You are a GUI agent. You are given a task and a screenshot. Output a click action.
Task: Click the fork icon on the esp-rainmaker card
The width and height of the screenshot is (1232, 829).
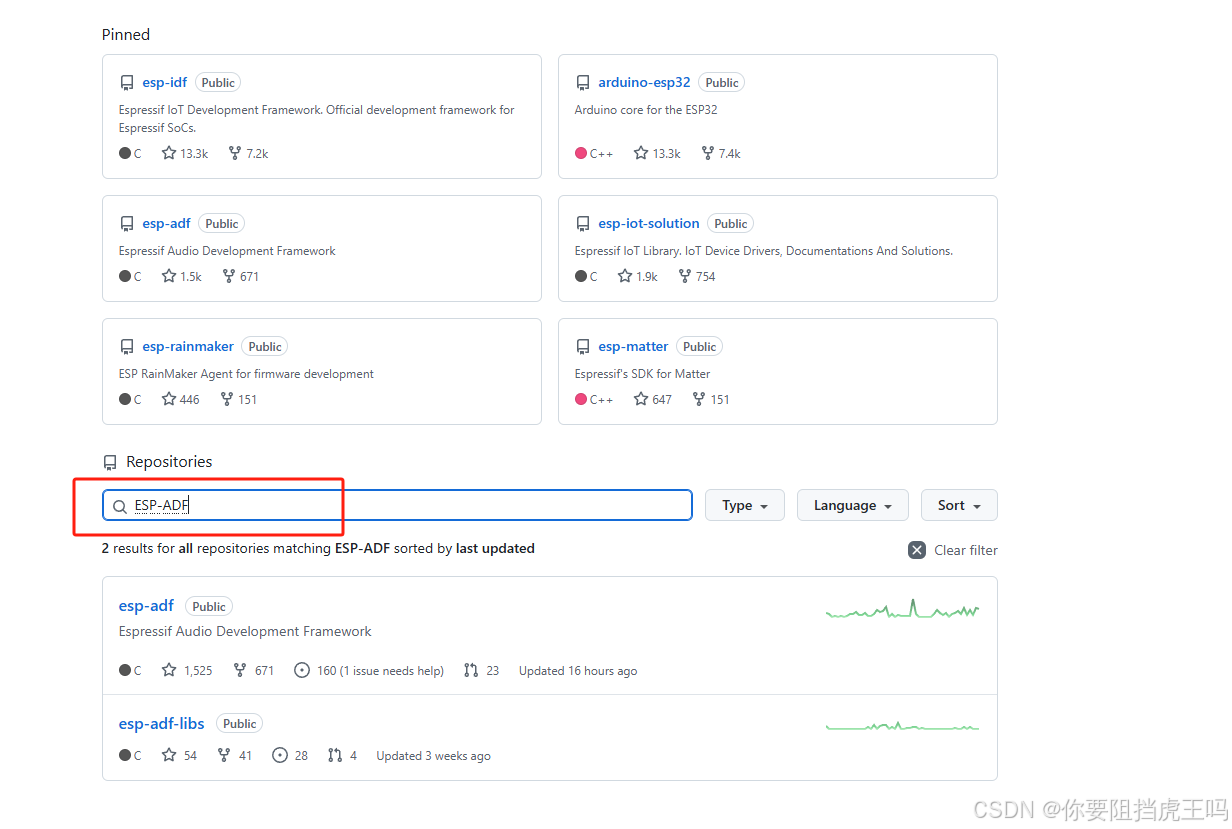pyautogui.click(x=227, y=399)
